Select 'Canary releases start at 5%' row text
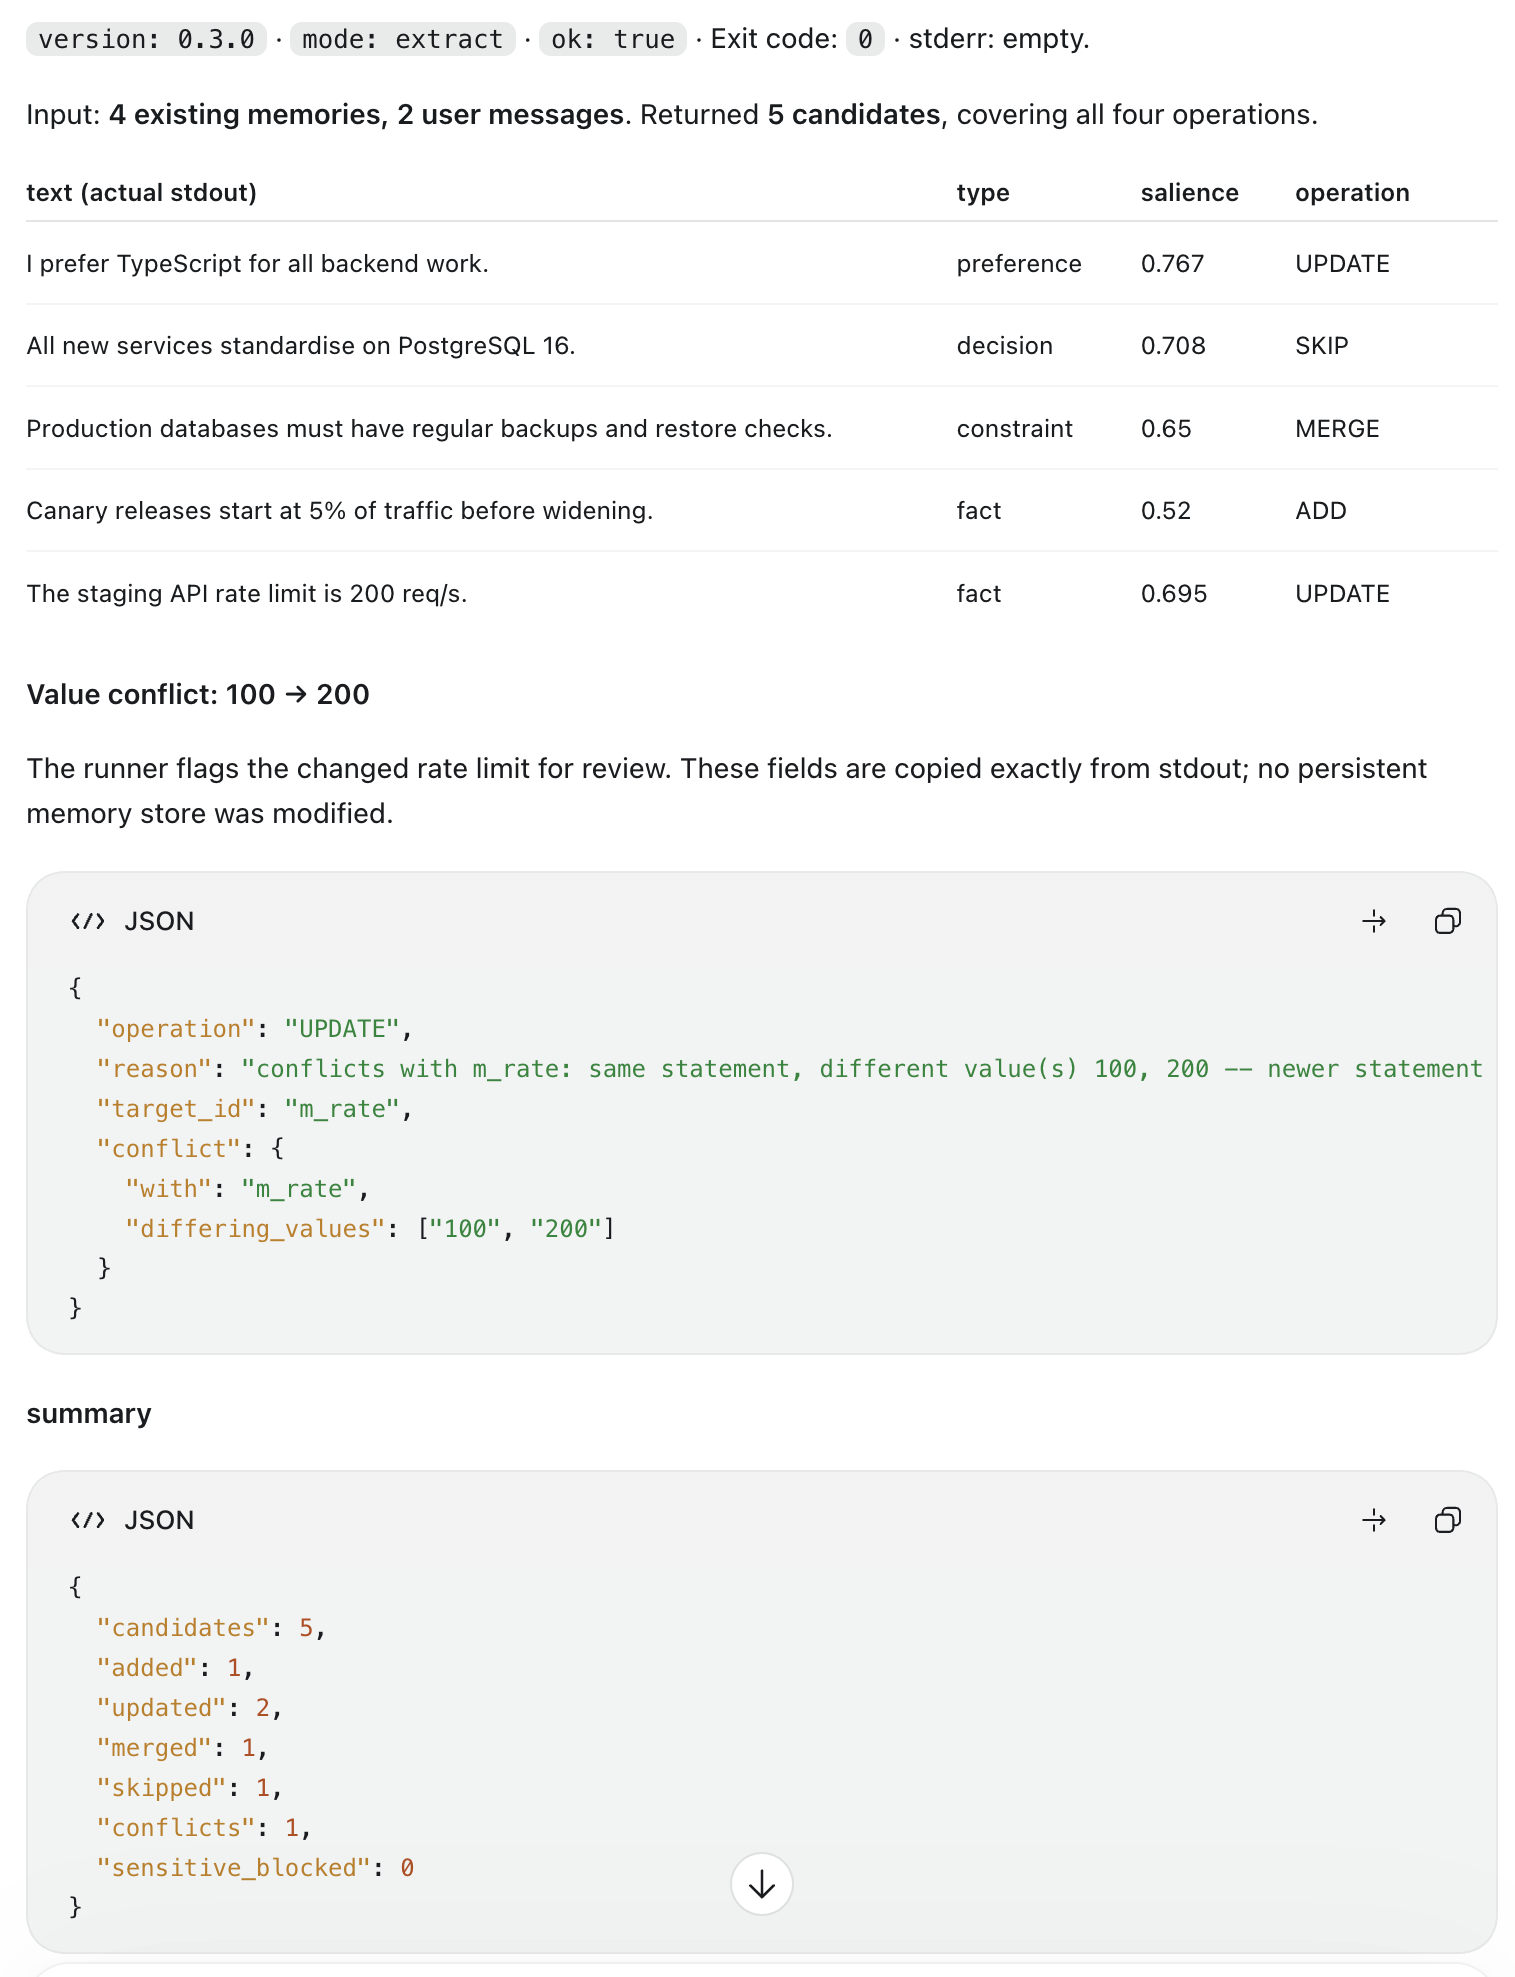The width and height of the screenshot is (1515, 1977). (340, 510)
